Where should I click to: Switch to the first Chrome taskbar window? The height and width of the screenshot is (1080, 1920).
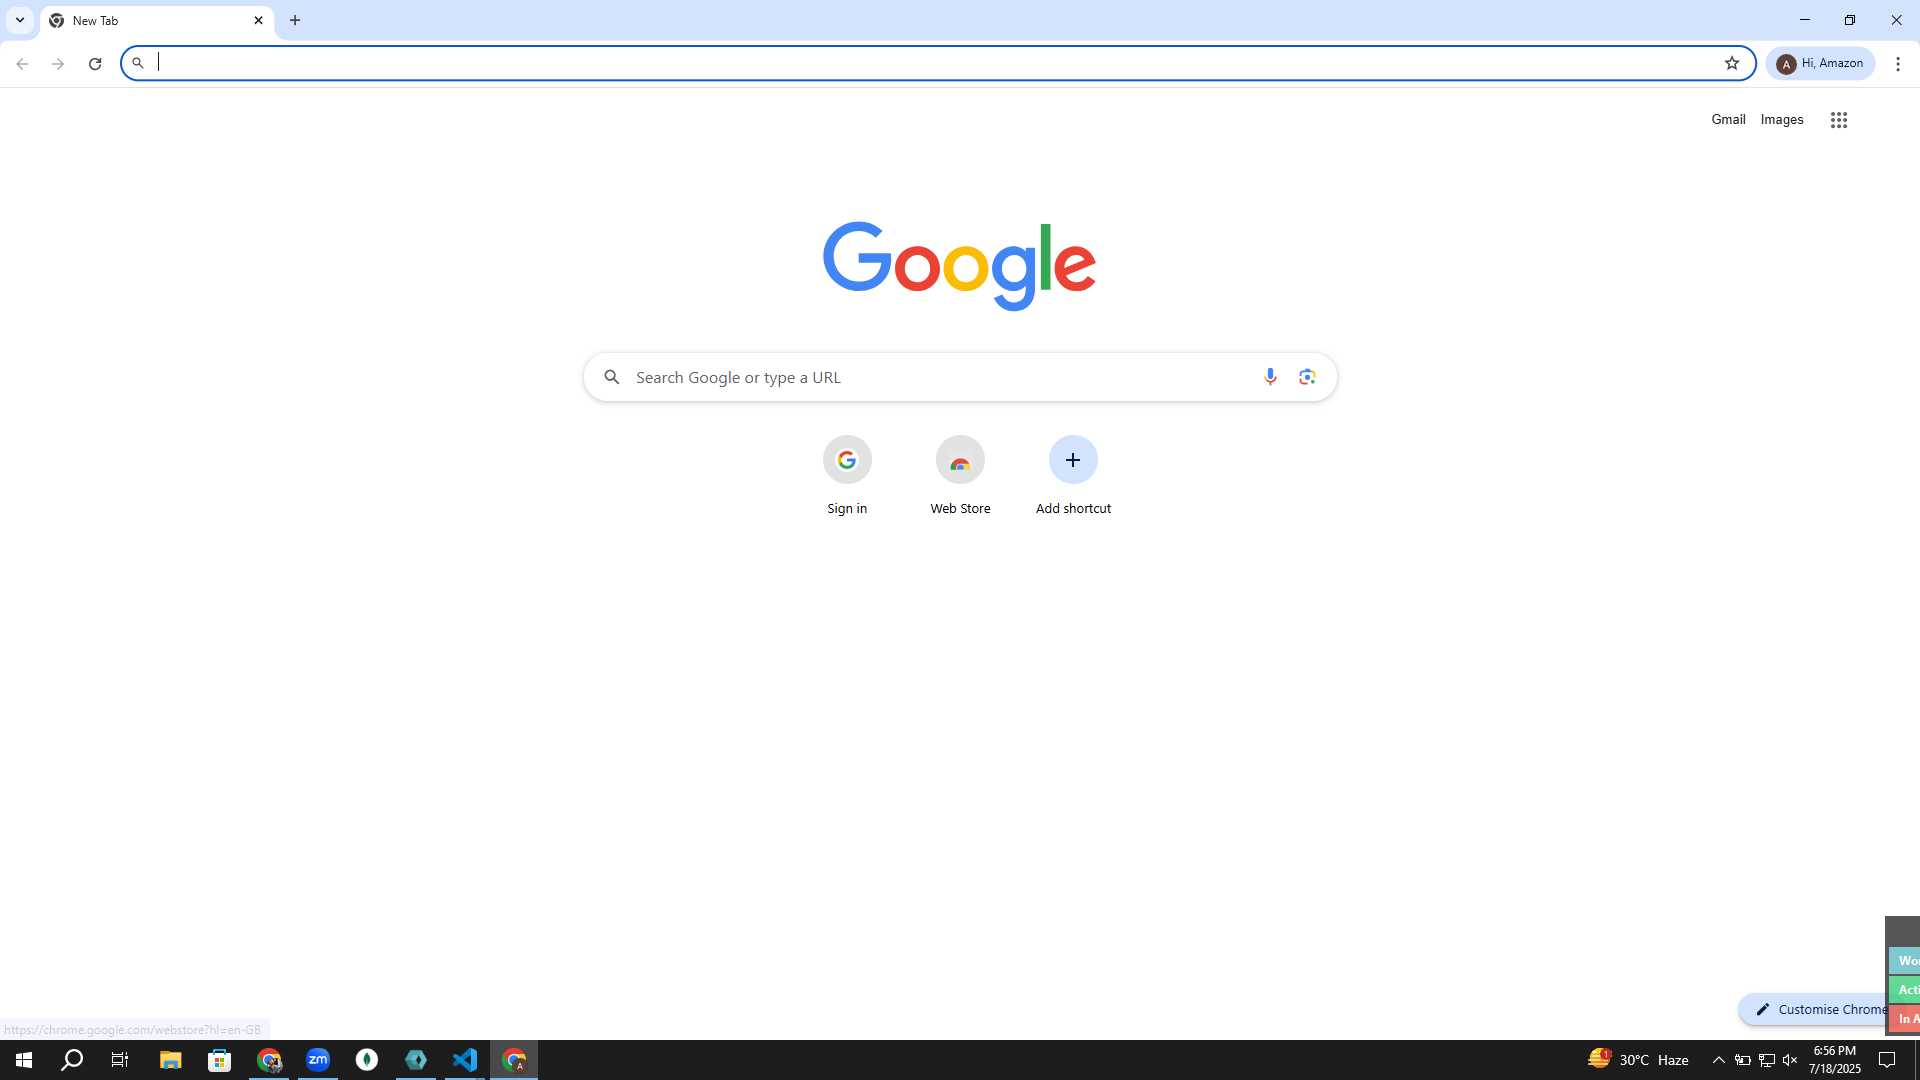point(269,1060)
